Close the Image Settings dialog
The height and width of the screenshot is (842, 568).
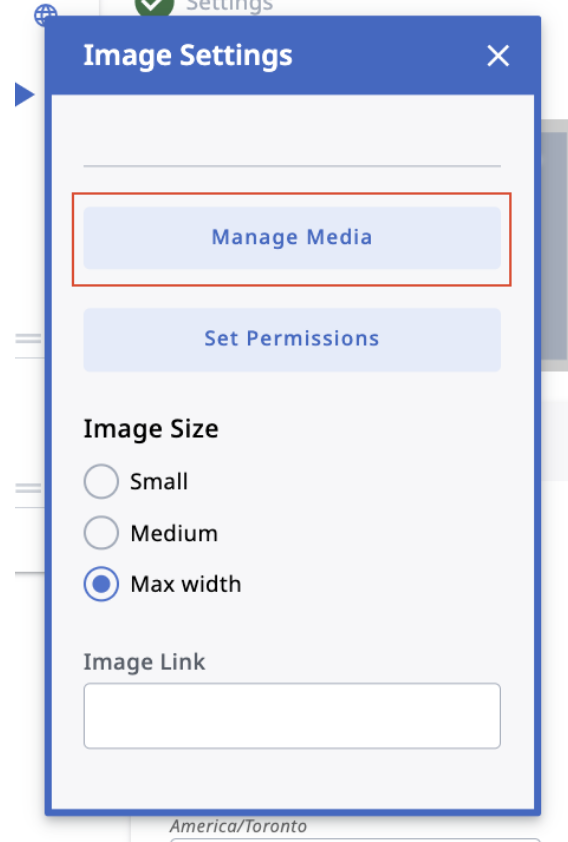coord(498,56)
